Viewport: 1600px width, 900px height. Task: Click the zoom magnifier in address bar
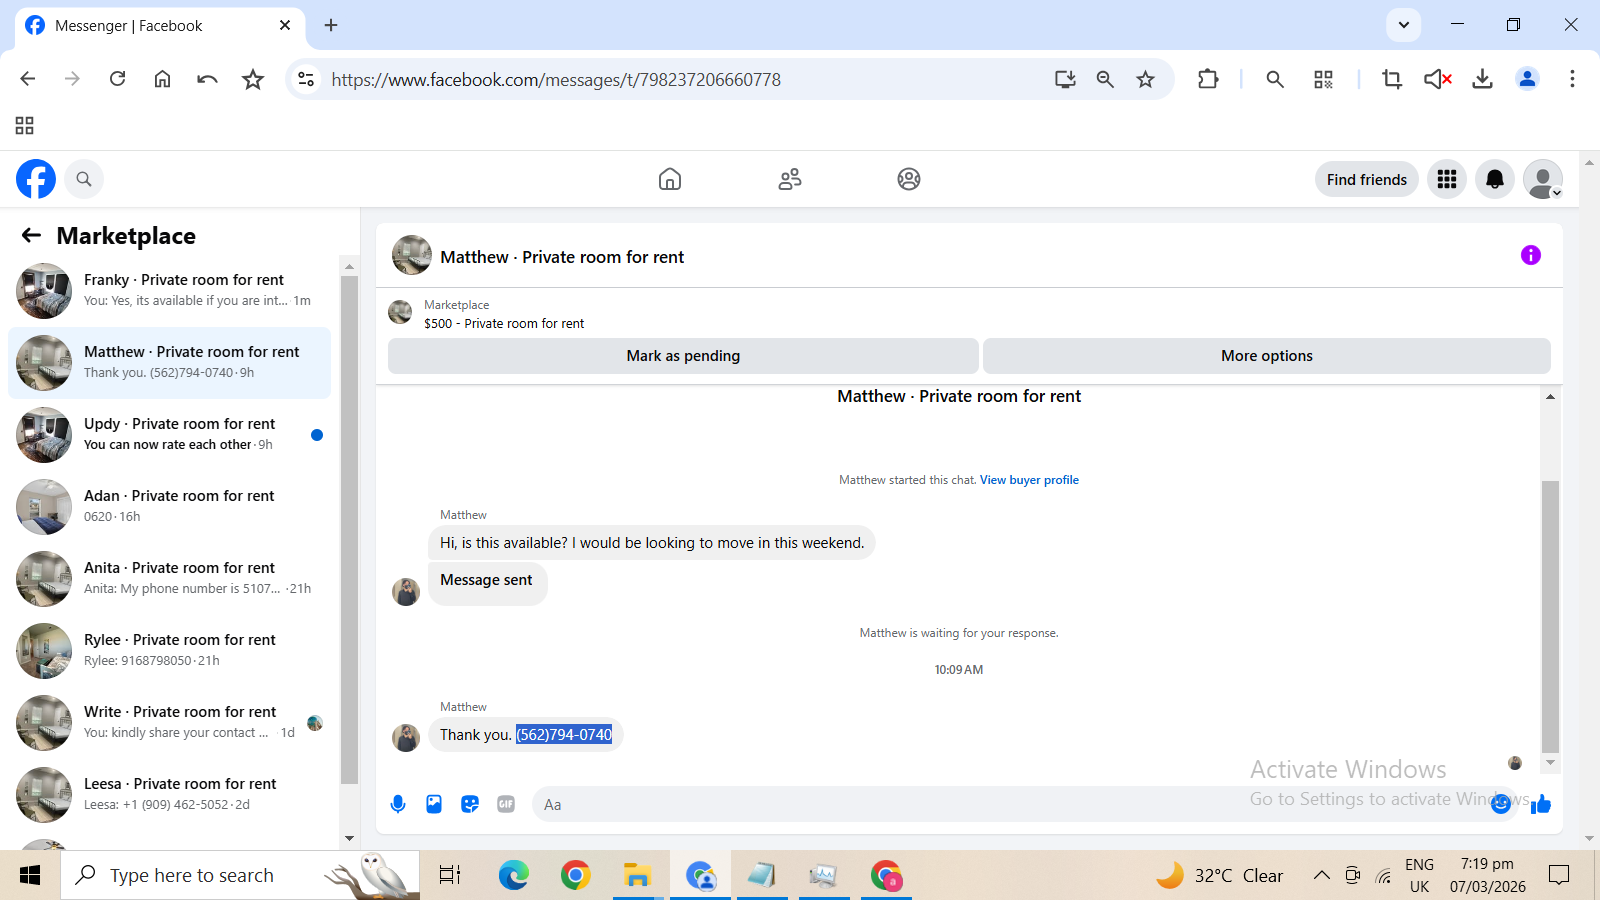tap(1105, 79)
